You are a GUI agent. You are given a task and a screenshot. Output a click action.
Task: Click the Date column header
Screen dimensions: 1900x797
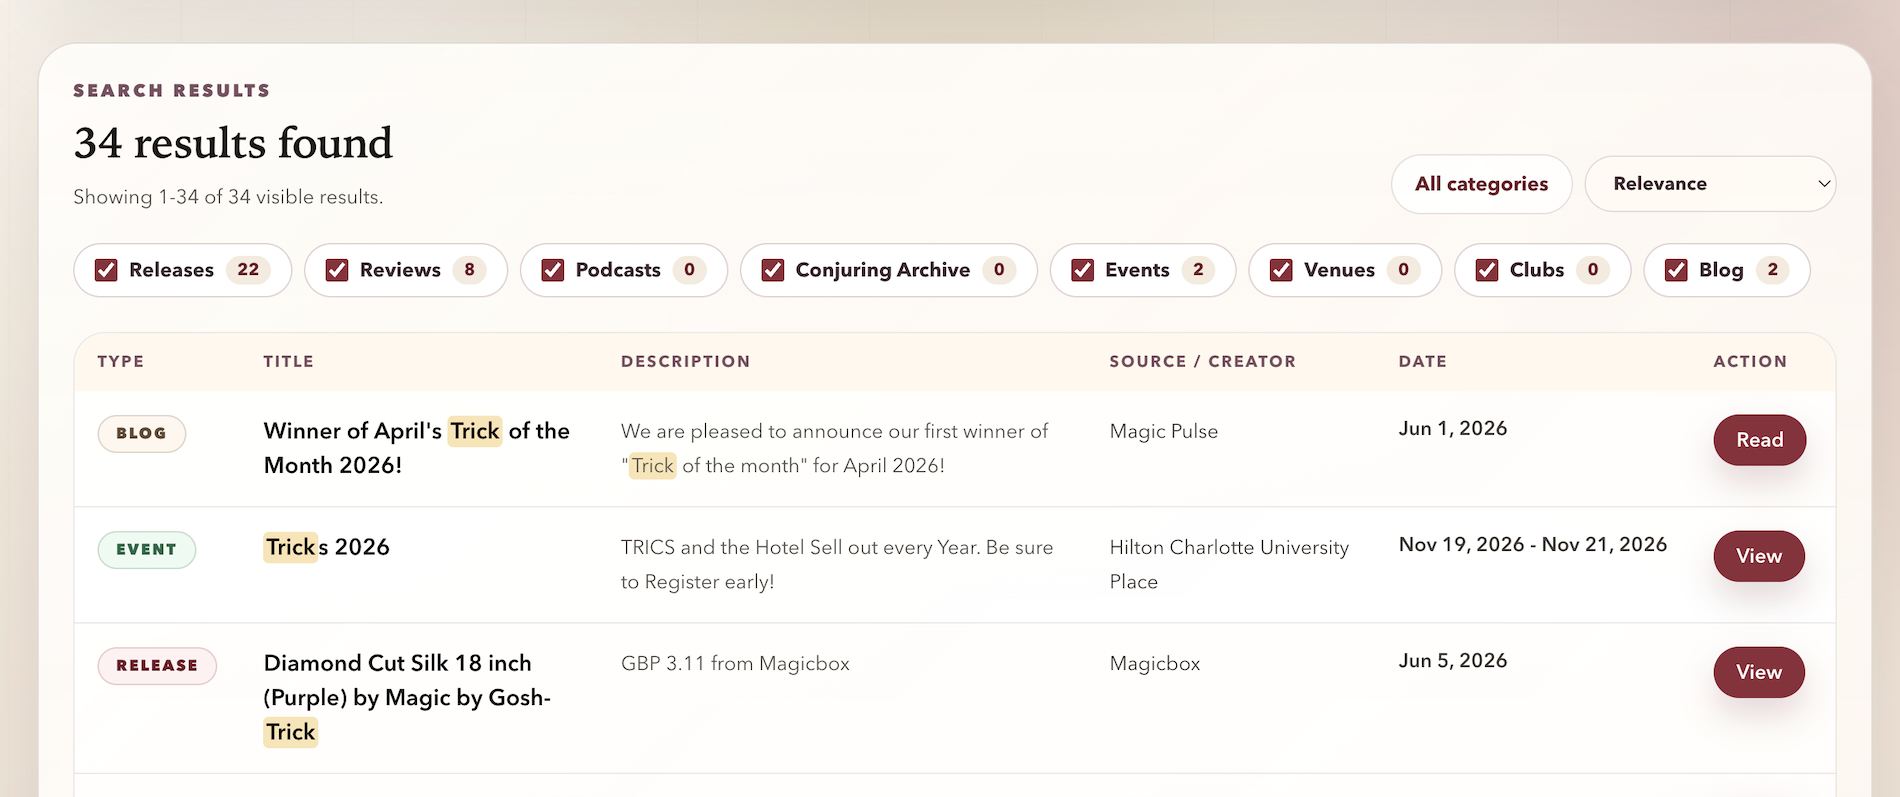tap(1422, 361)
